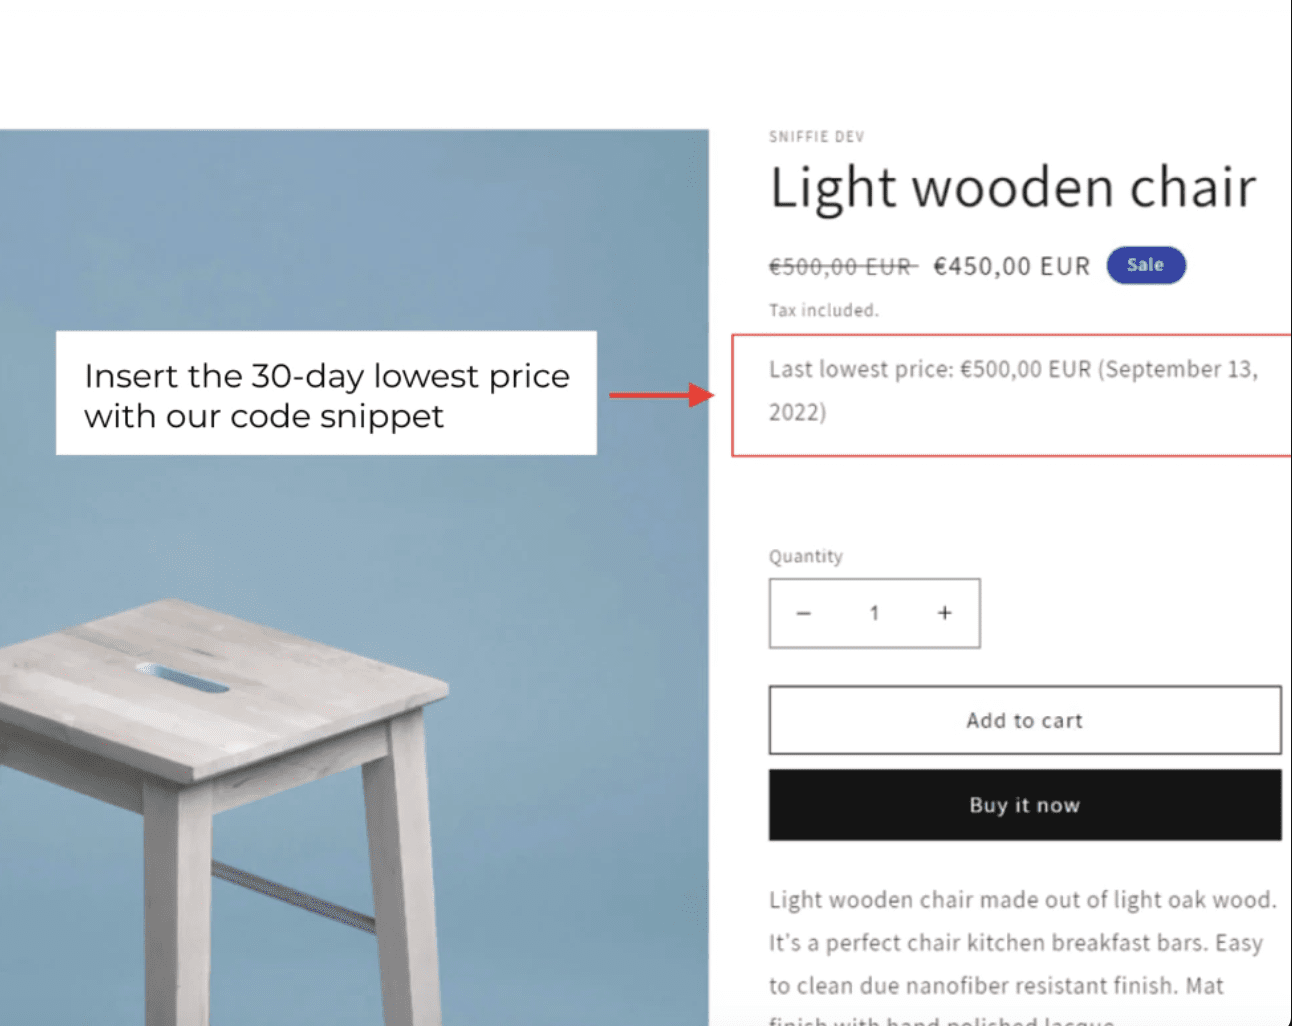The height and width of the screenshot is (1026, 1292).
Task: Open the Light wooden chair product title
Action: [x=1012, y=187]
